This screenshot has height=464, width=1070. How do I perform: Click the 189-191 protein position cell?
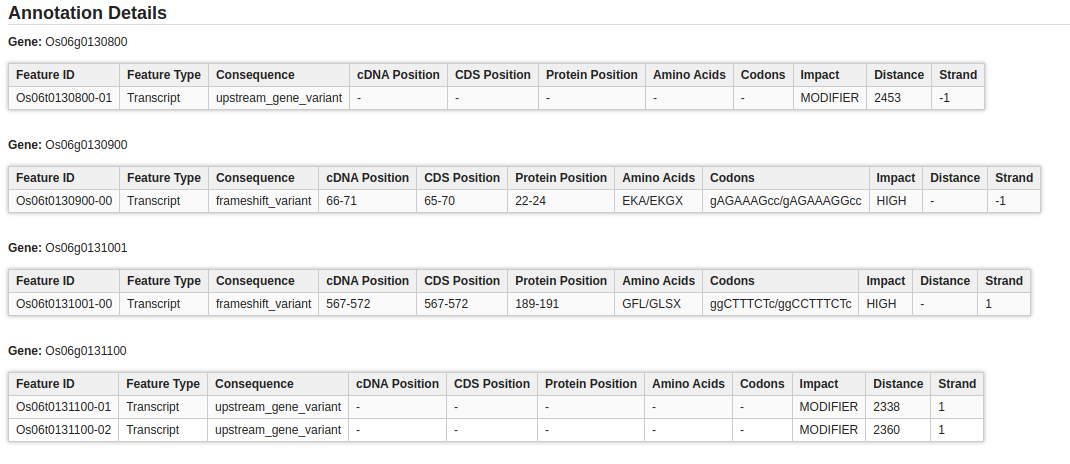537,304
